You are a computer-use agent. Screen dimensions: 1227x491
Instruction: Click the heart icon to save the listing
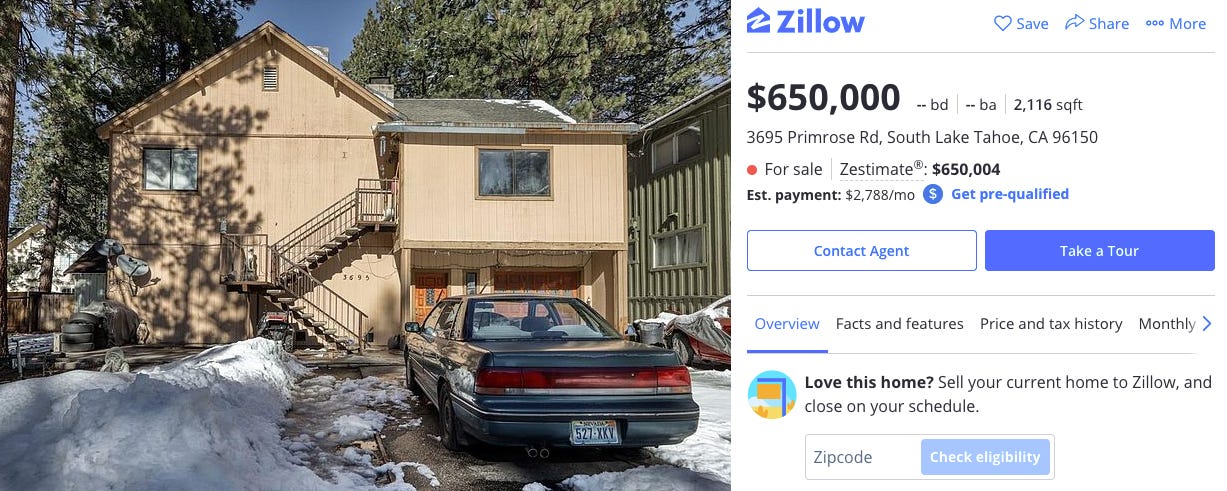click(x=1002, y=23)
